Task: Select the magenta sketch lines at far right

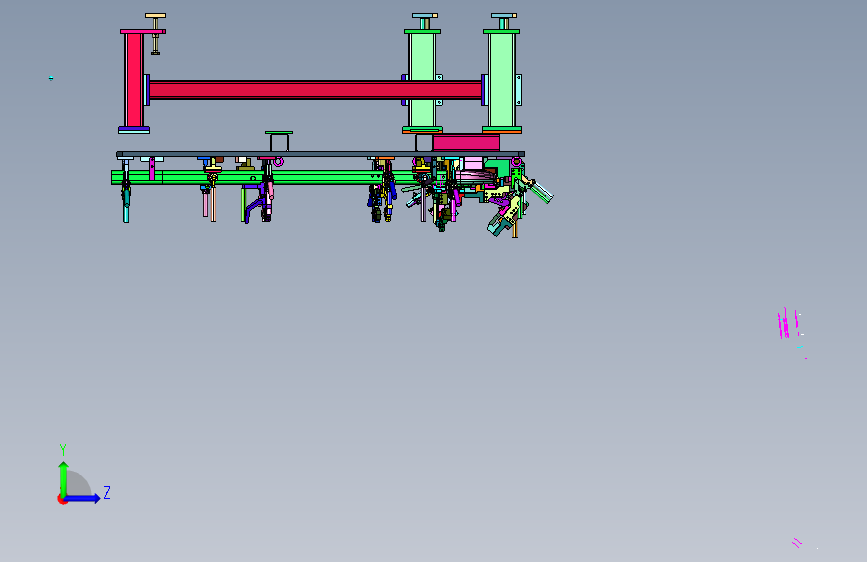Action: point(788,324)
